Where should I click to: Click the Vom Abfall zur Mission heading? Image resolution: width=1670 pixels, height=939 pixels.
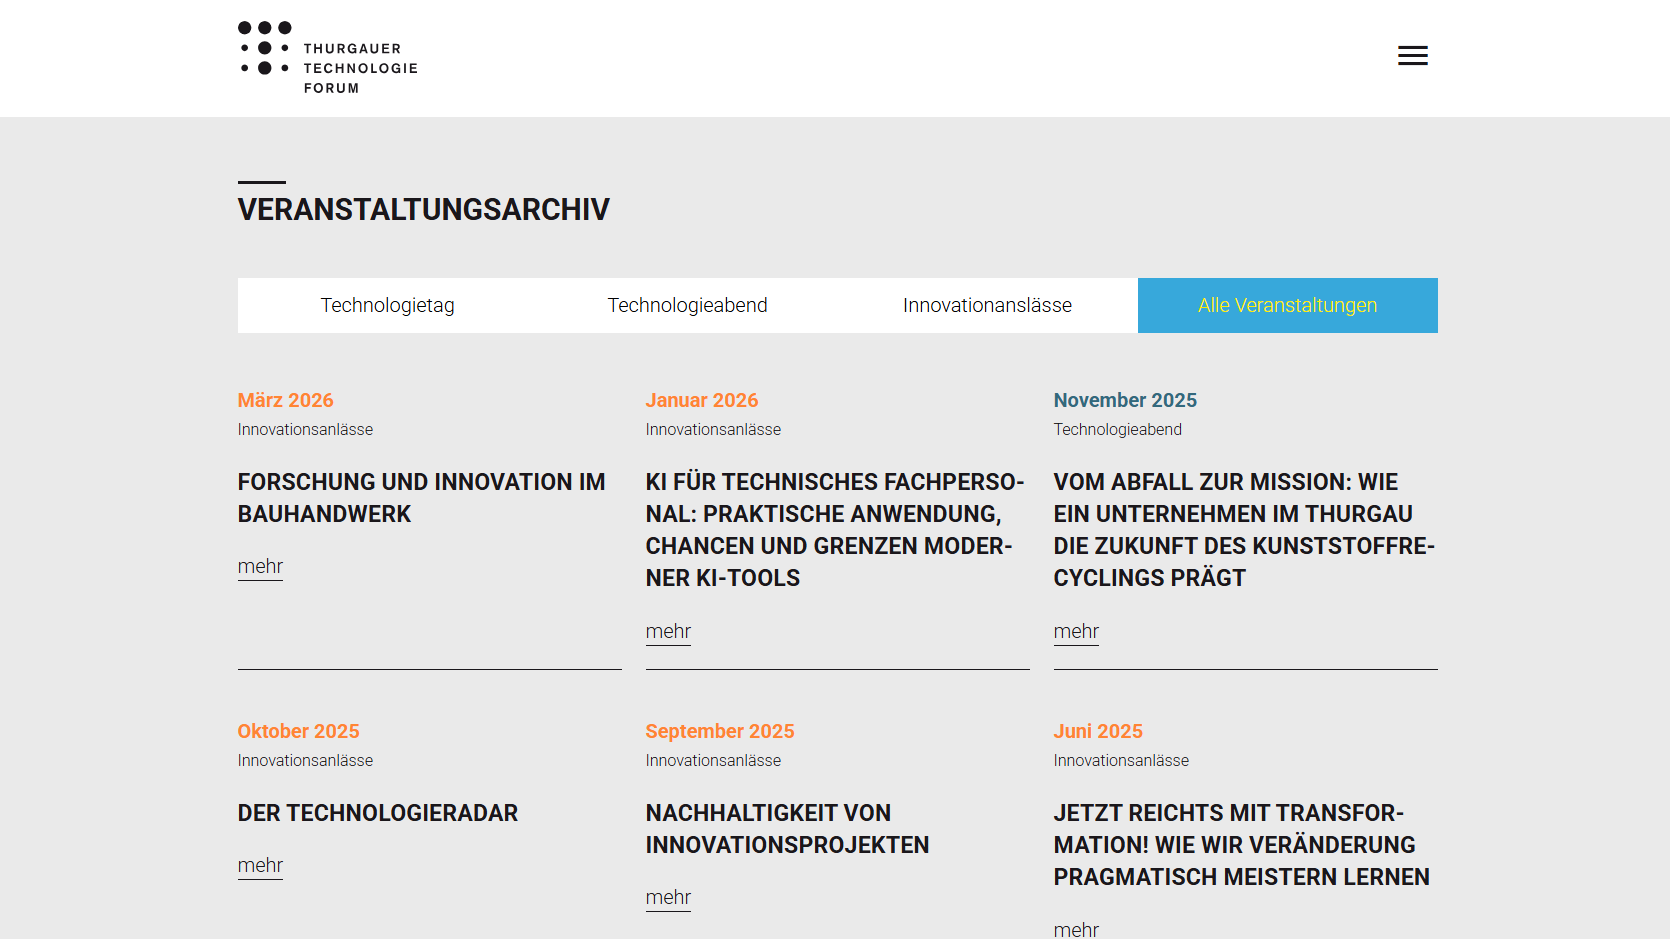point(1244,530)
